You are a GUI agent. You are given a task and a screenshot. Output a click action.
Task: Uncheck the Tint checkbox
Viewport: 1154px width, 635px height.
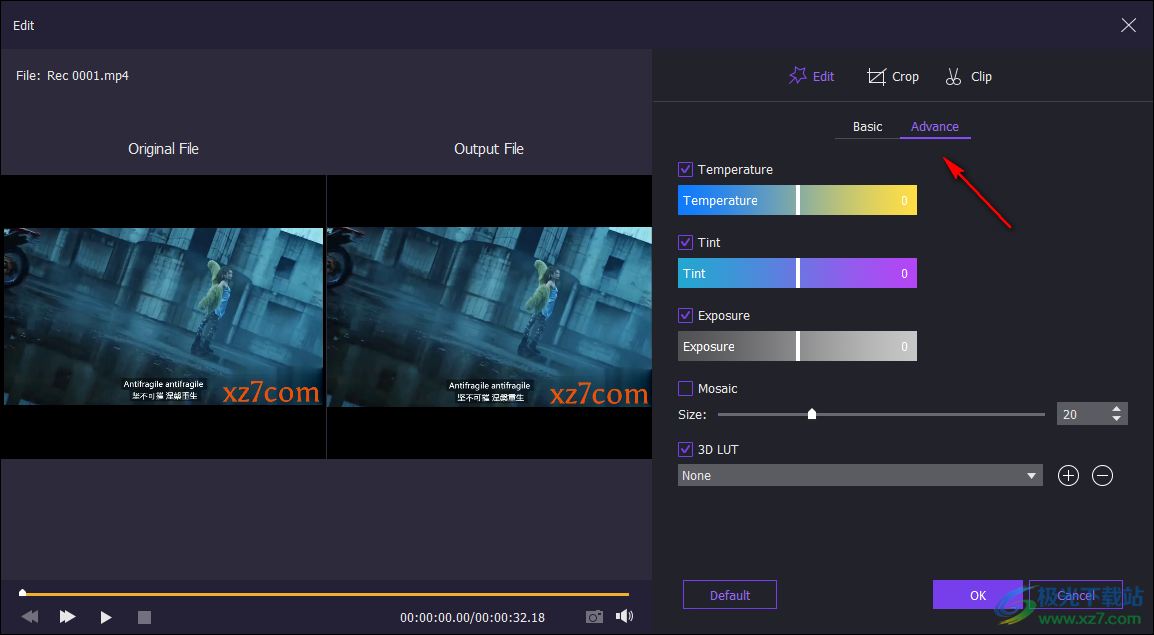685,242
